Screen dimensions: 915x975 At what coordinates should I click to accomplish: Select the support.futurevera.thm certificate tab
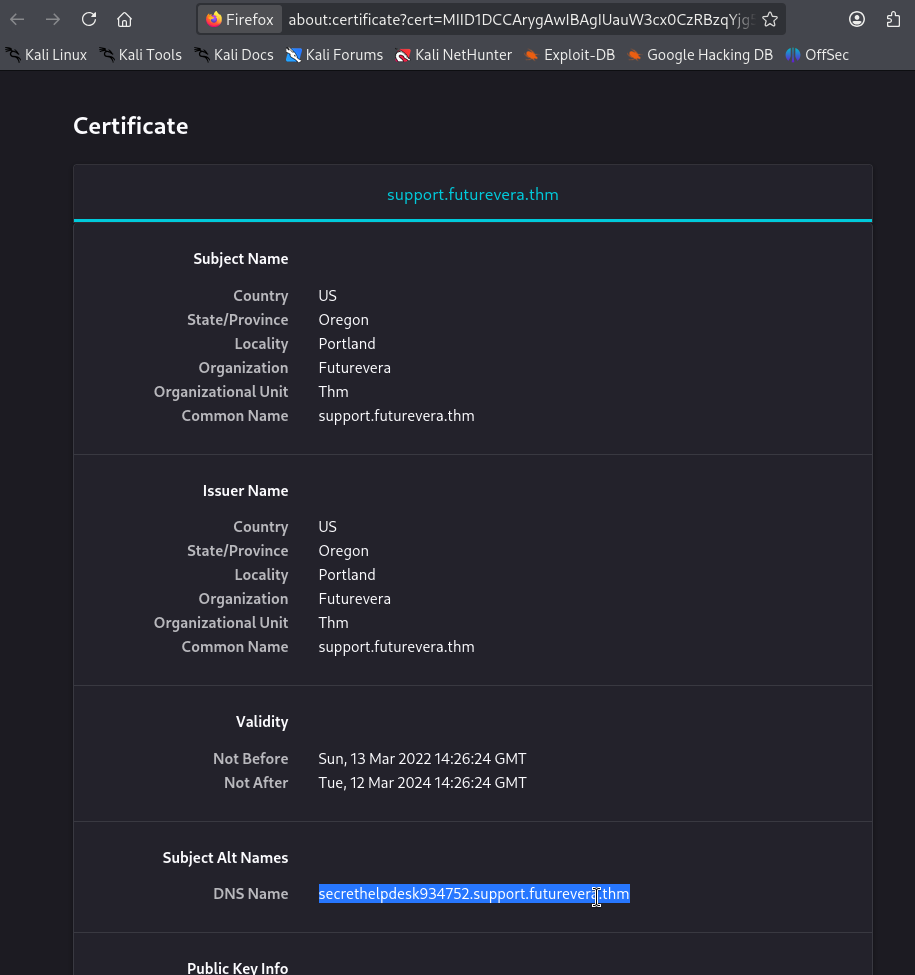pyautogui.click(x=472, y=195)
